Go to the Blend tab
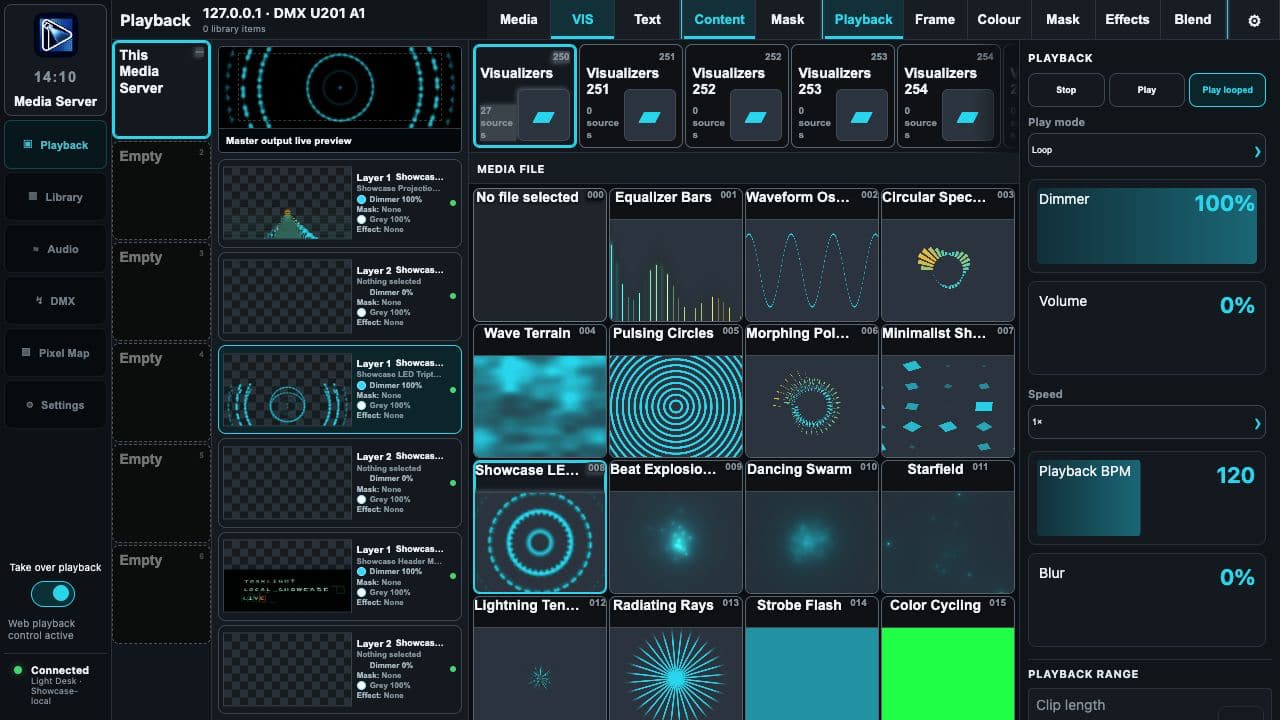Image resolution: width=1280 pixels, height=720 pixels. 1192,19
